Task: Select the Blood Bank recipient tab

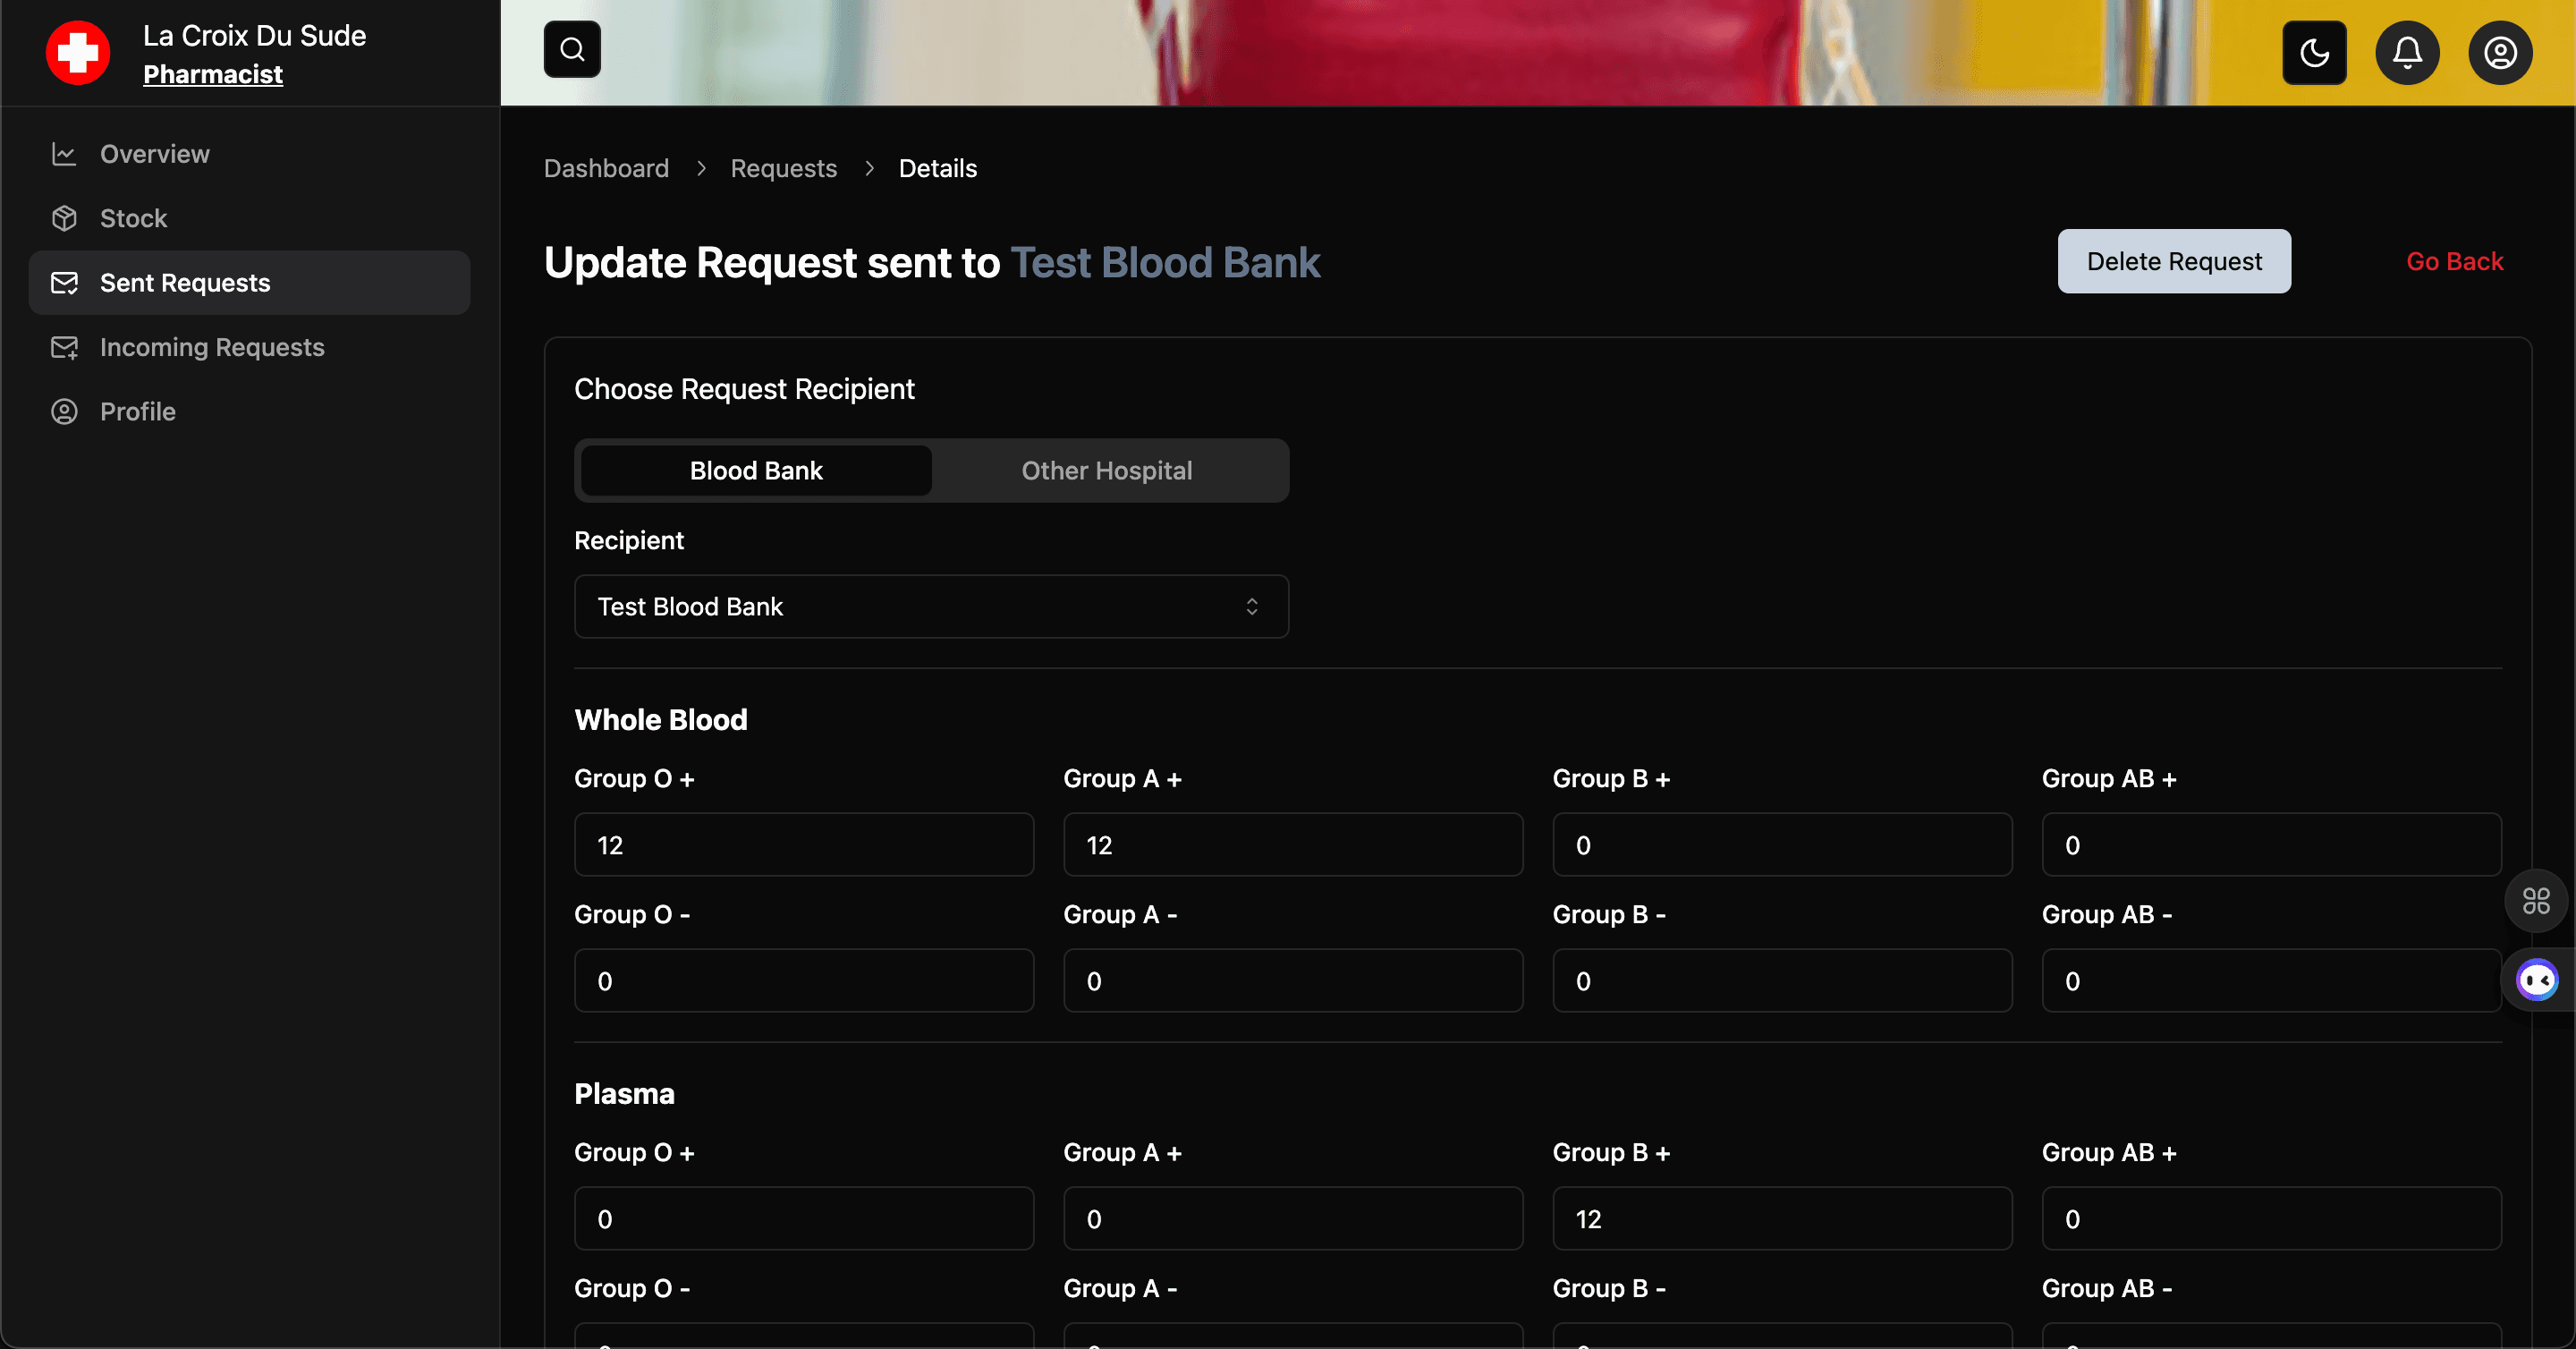Action: click(x=756, y=470)
